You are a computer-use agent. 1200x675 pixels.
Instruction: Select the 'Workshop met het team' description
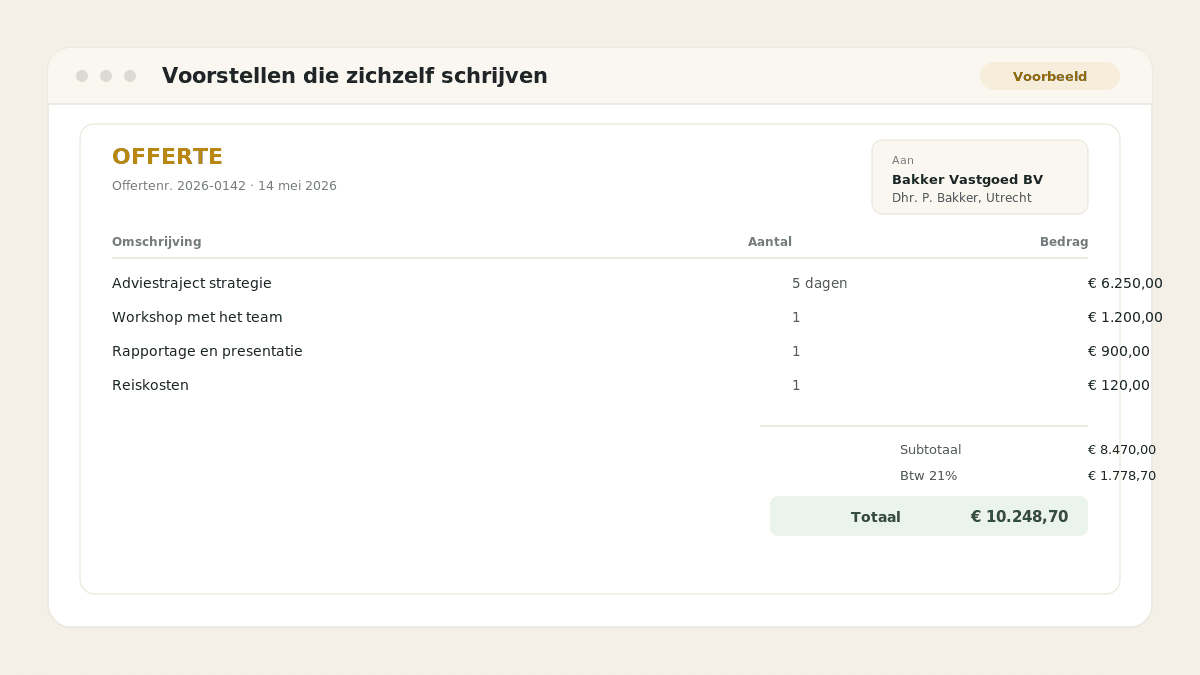coord(197,317)
